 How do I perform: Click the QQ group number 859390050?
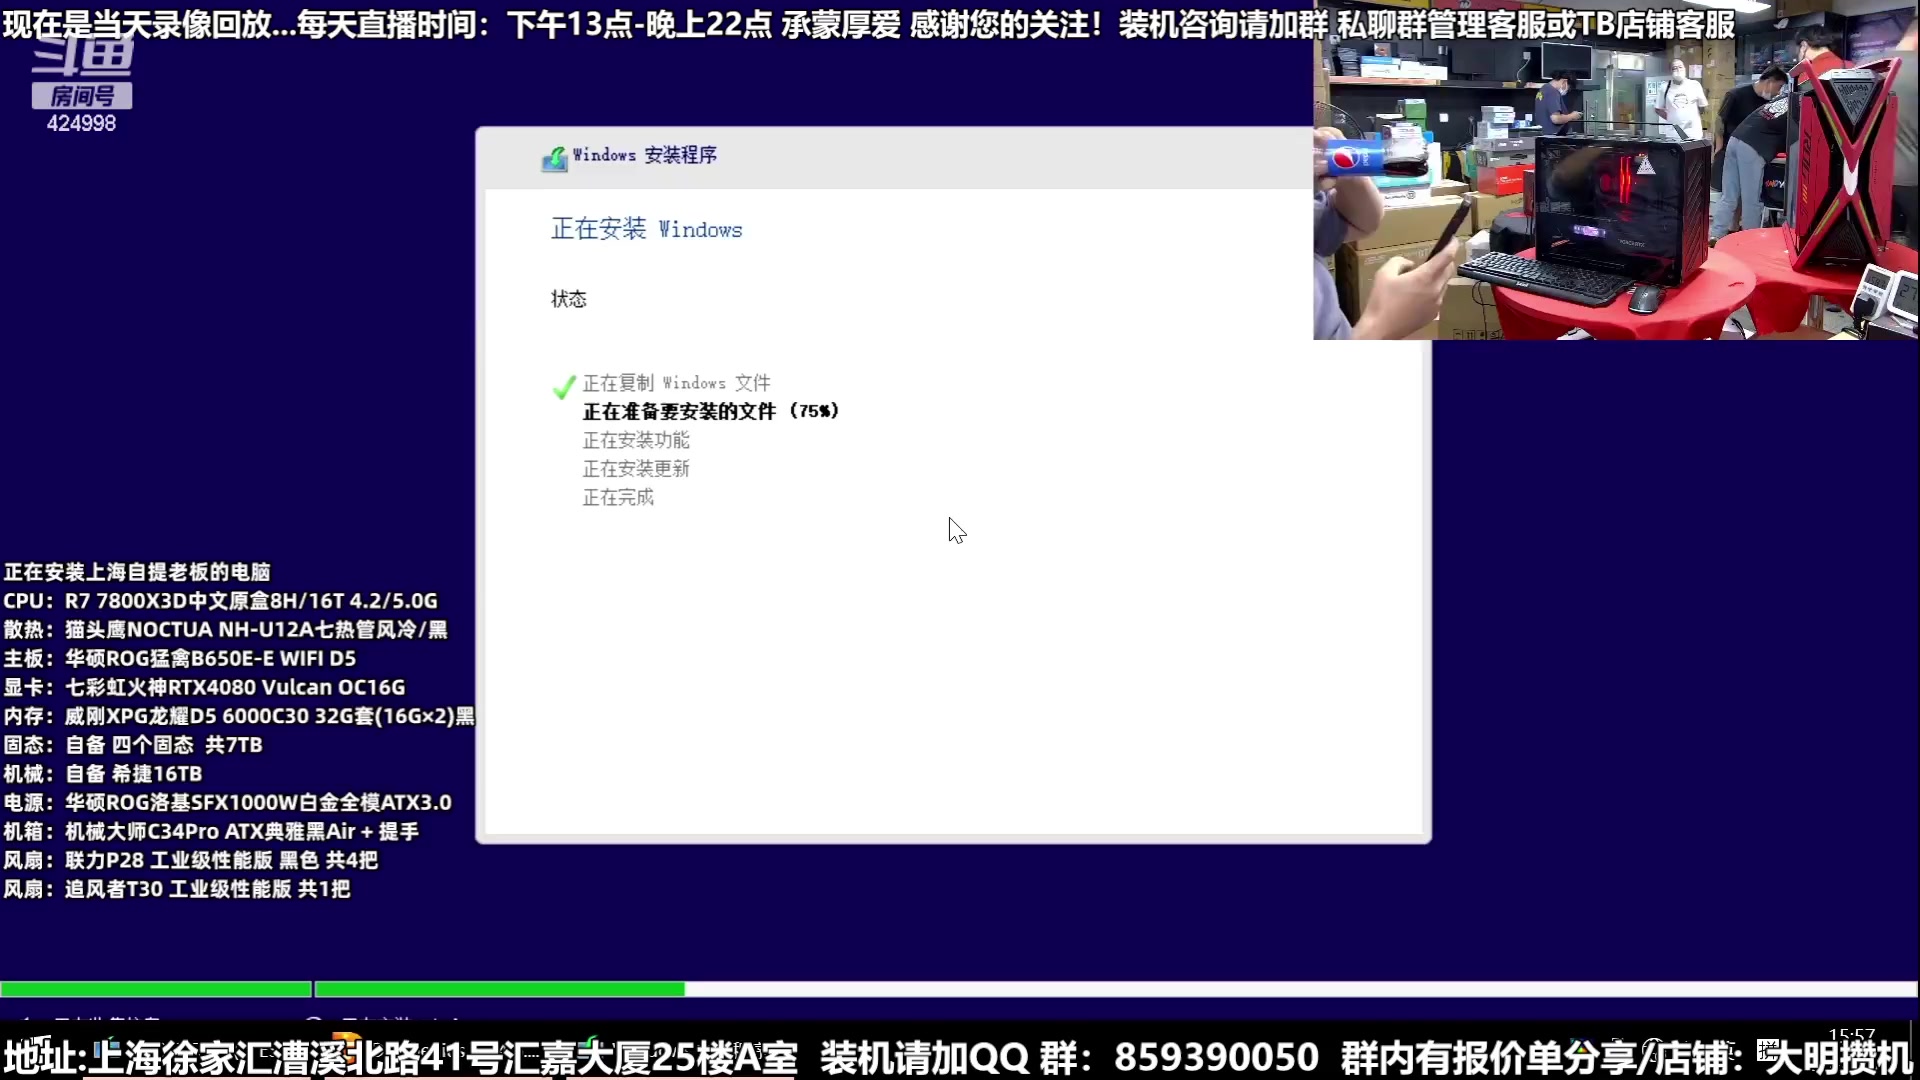pos(1214,1056)
